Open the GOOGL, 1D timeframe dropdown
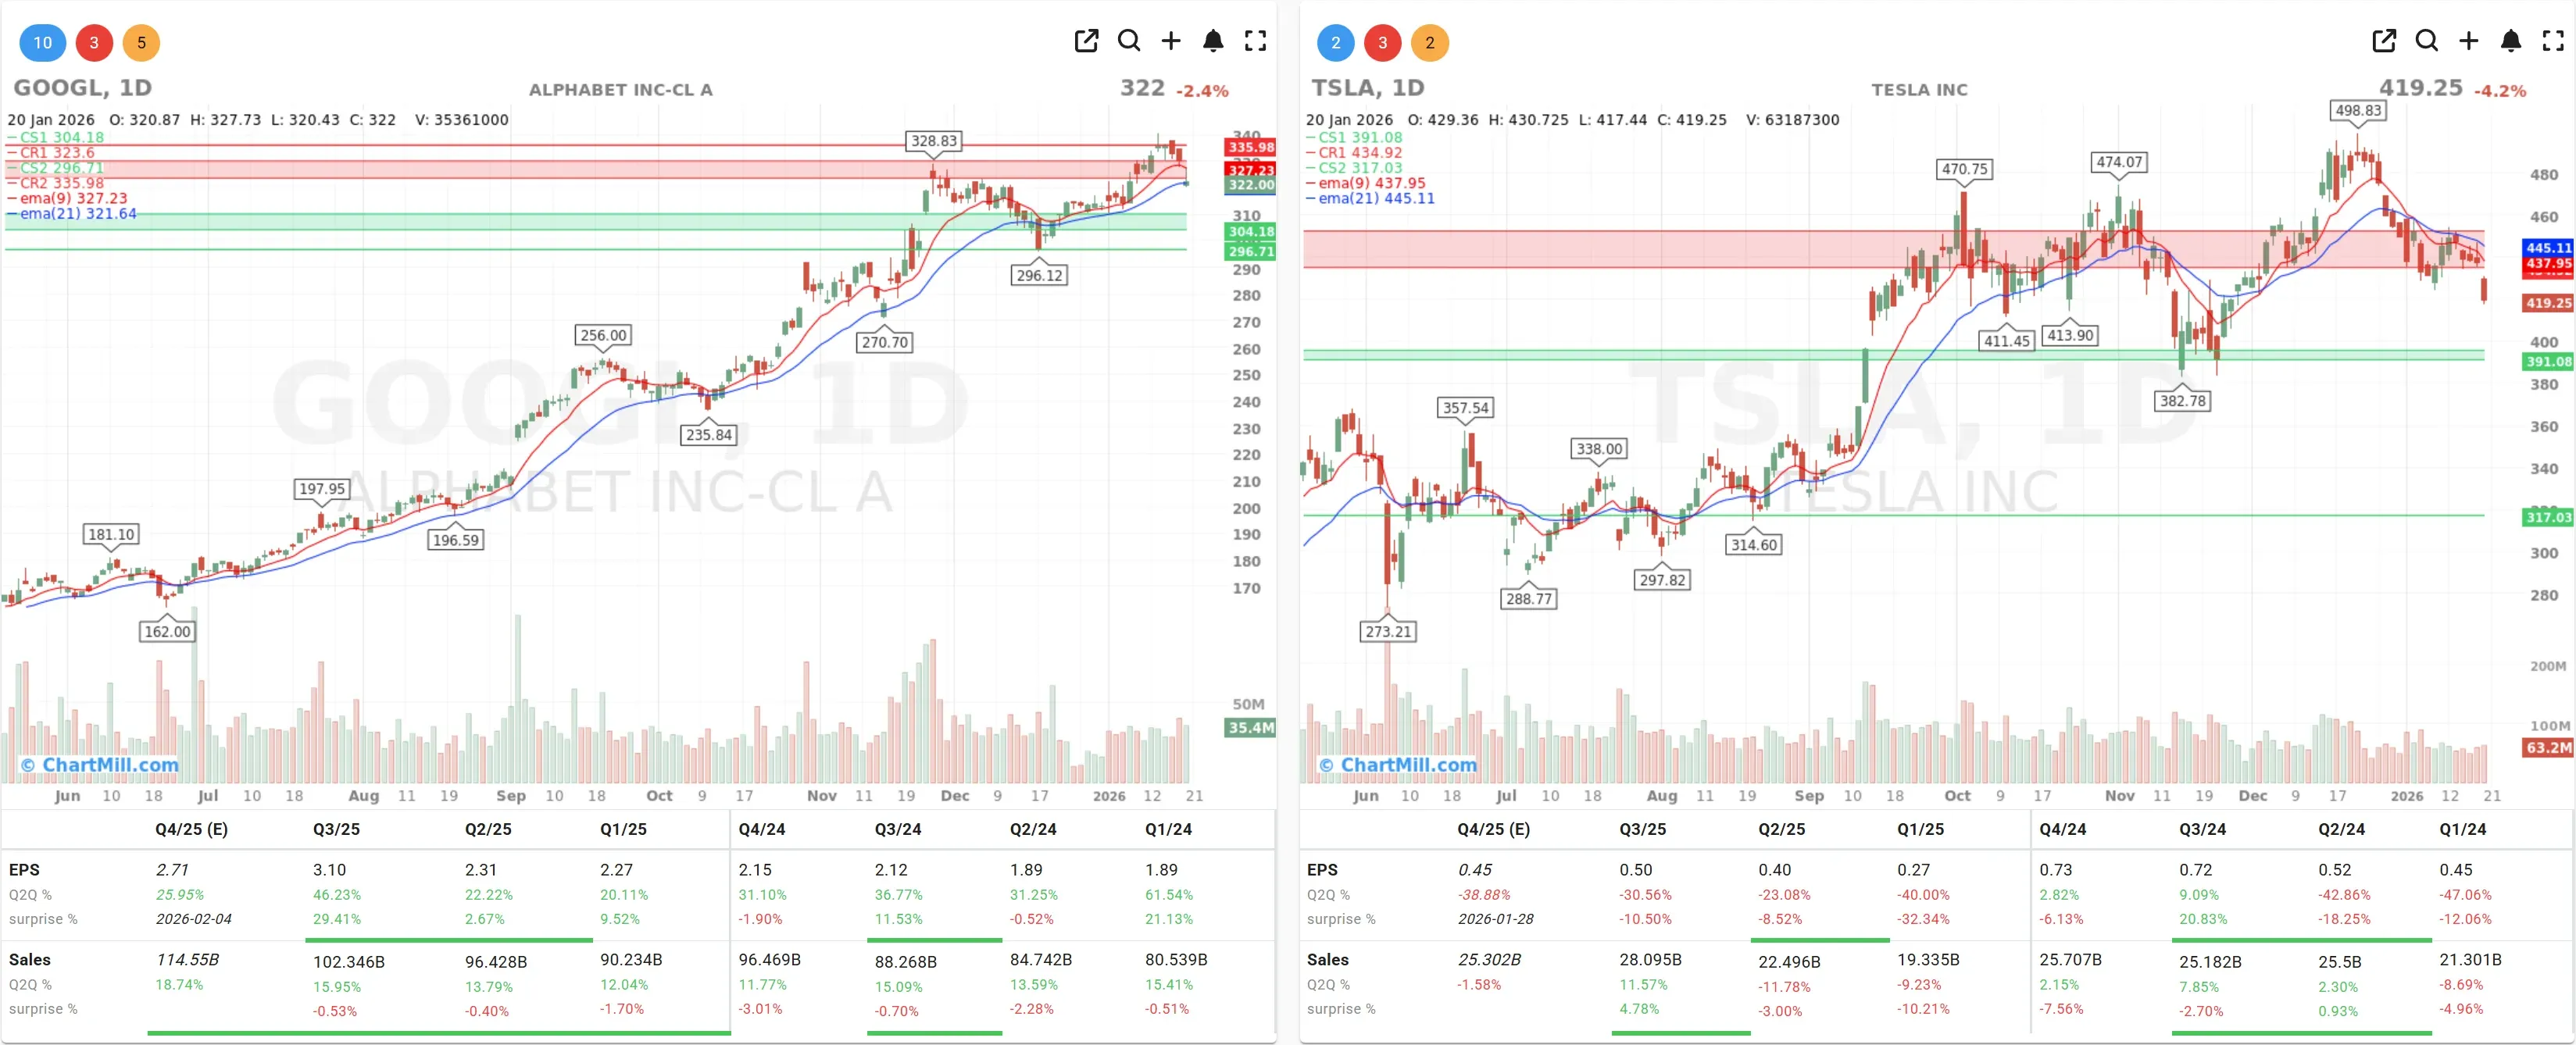The height and width of the screenshot is (1045, 2576). click(82, 88)
